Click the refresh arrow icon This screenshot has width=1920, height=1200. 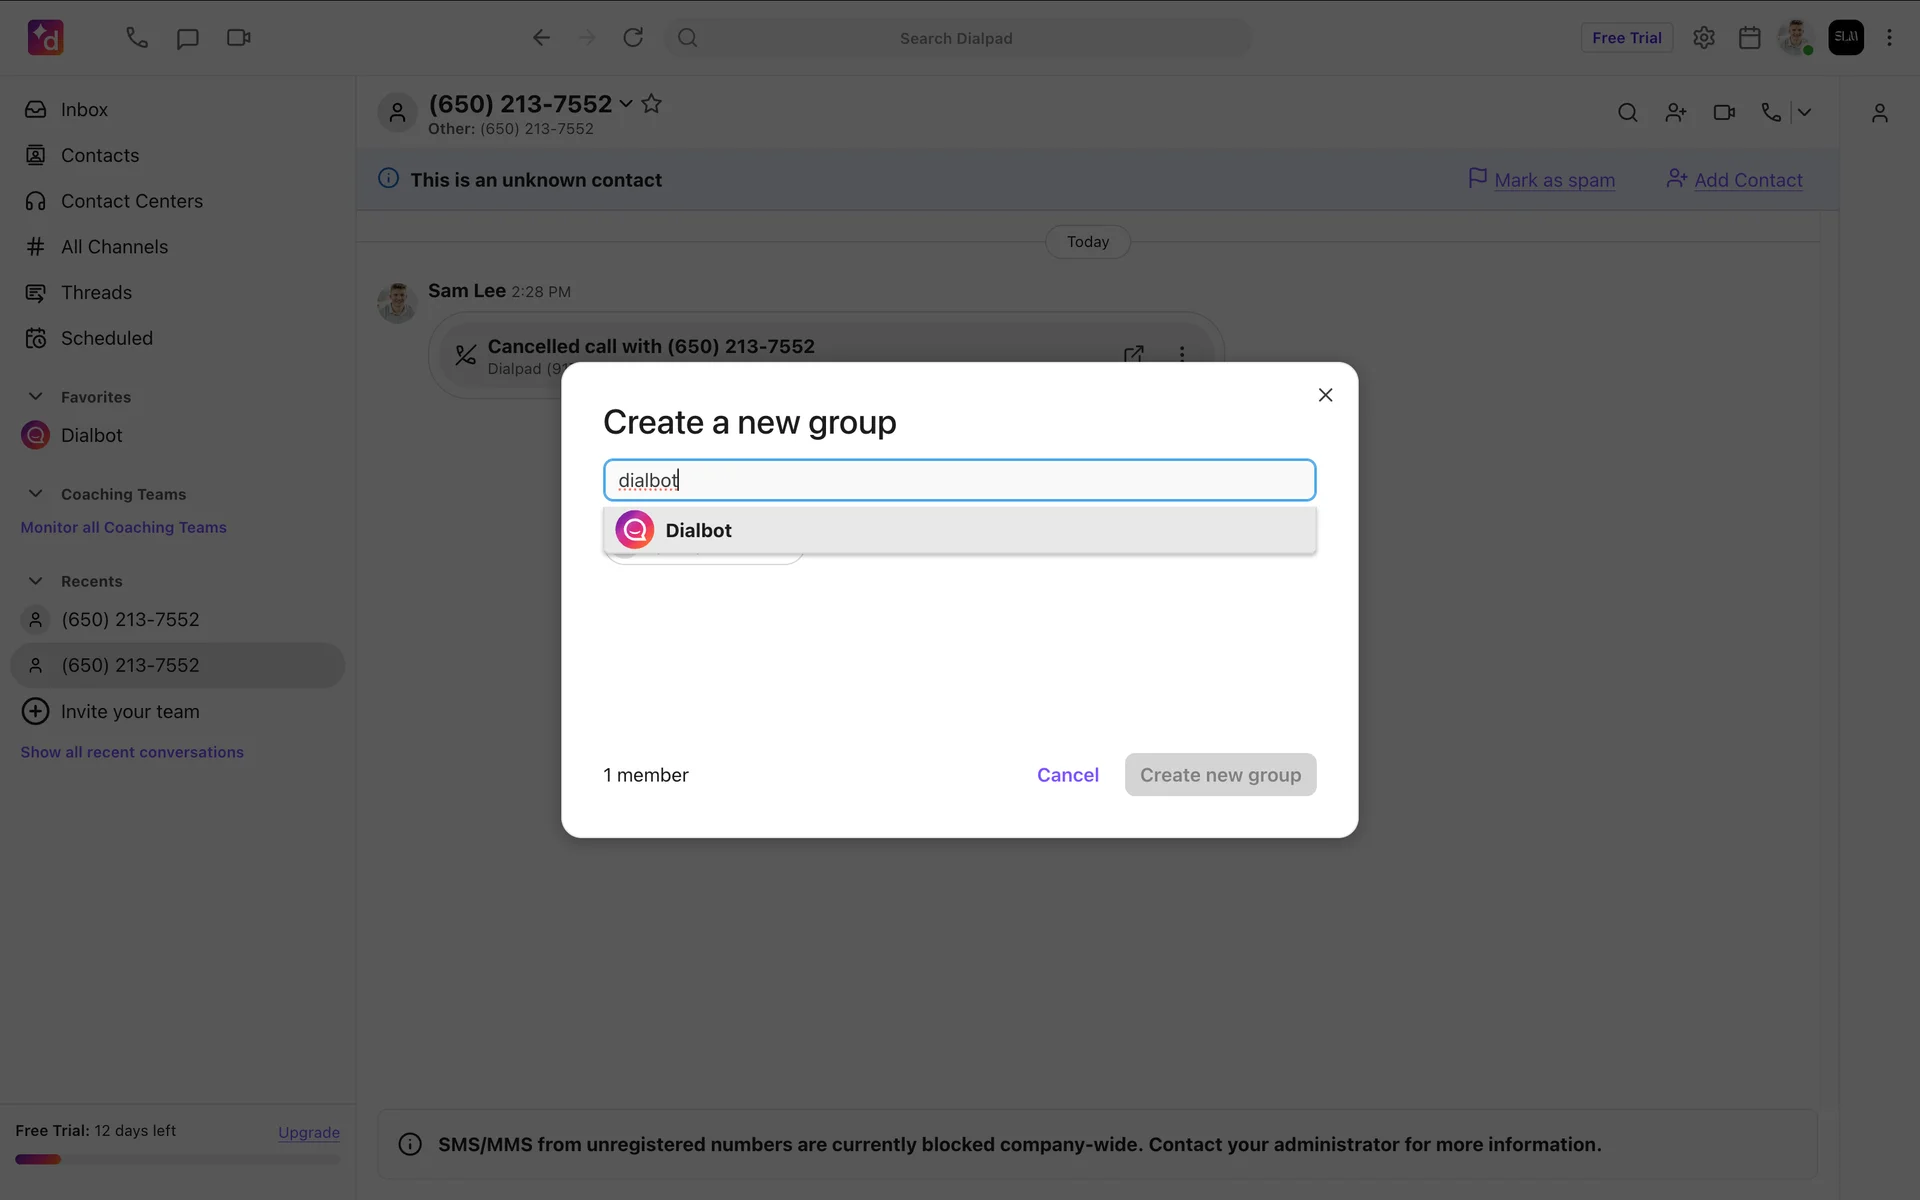click(x=633, y=38)
